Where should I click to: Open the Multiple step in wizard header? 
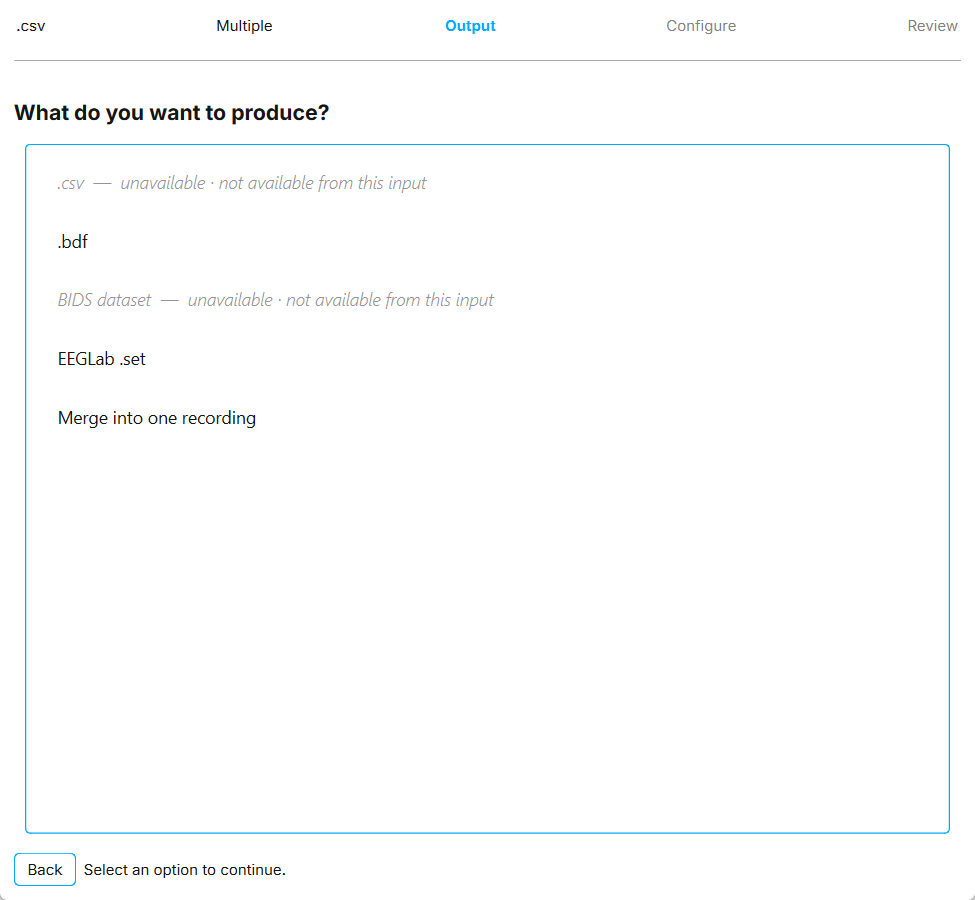coord(244,26)
